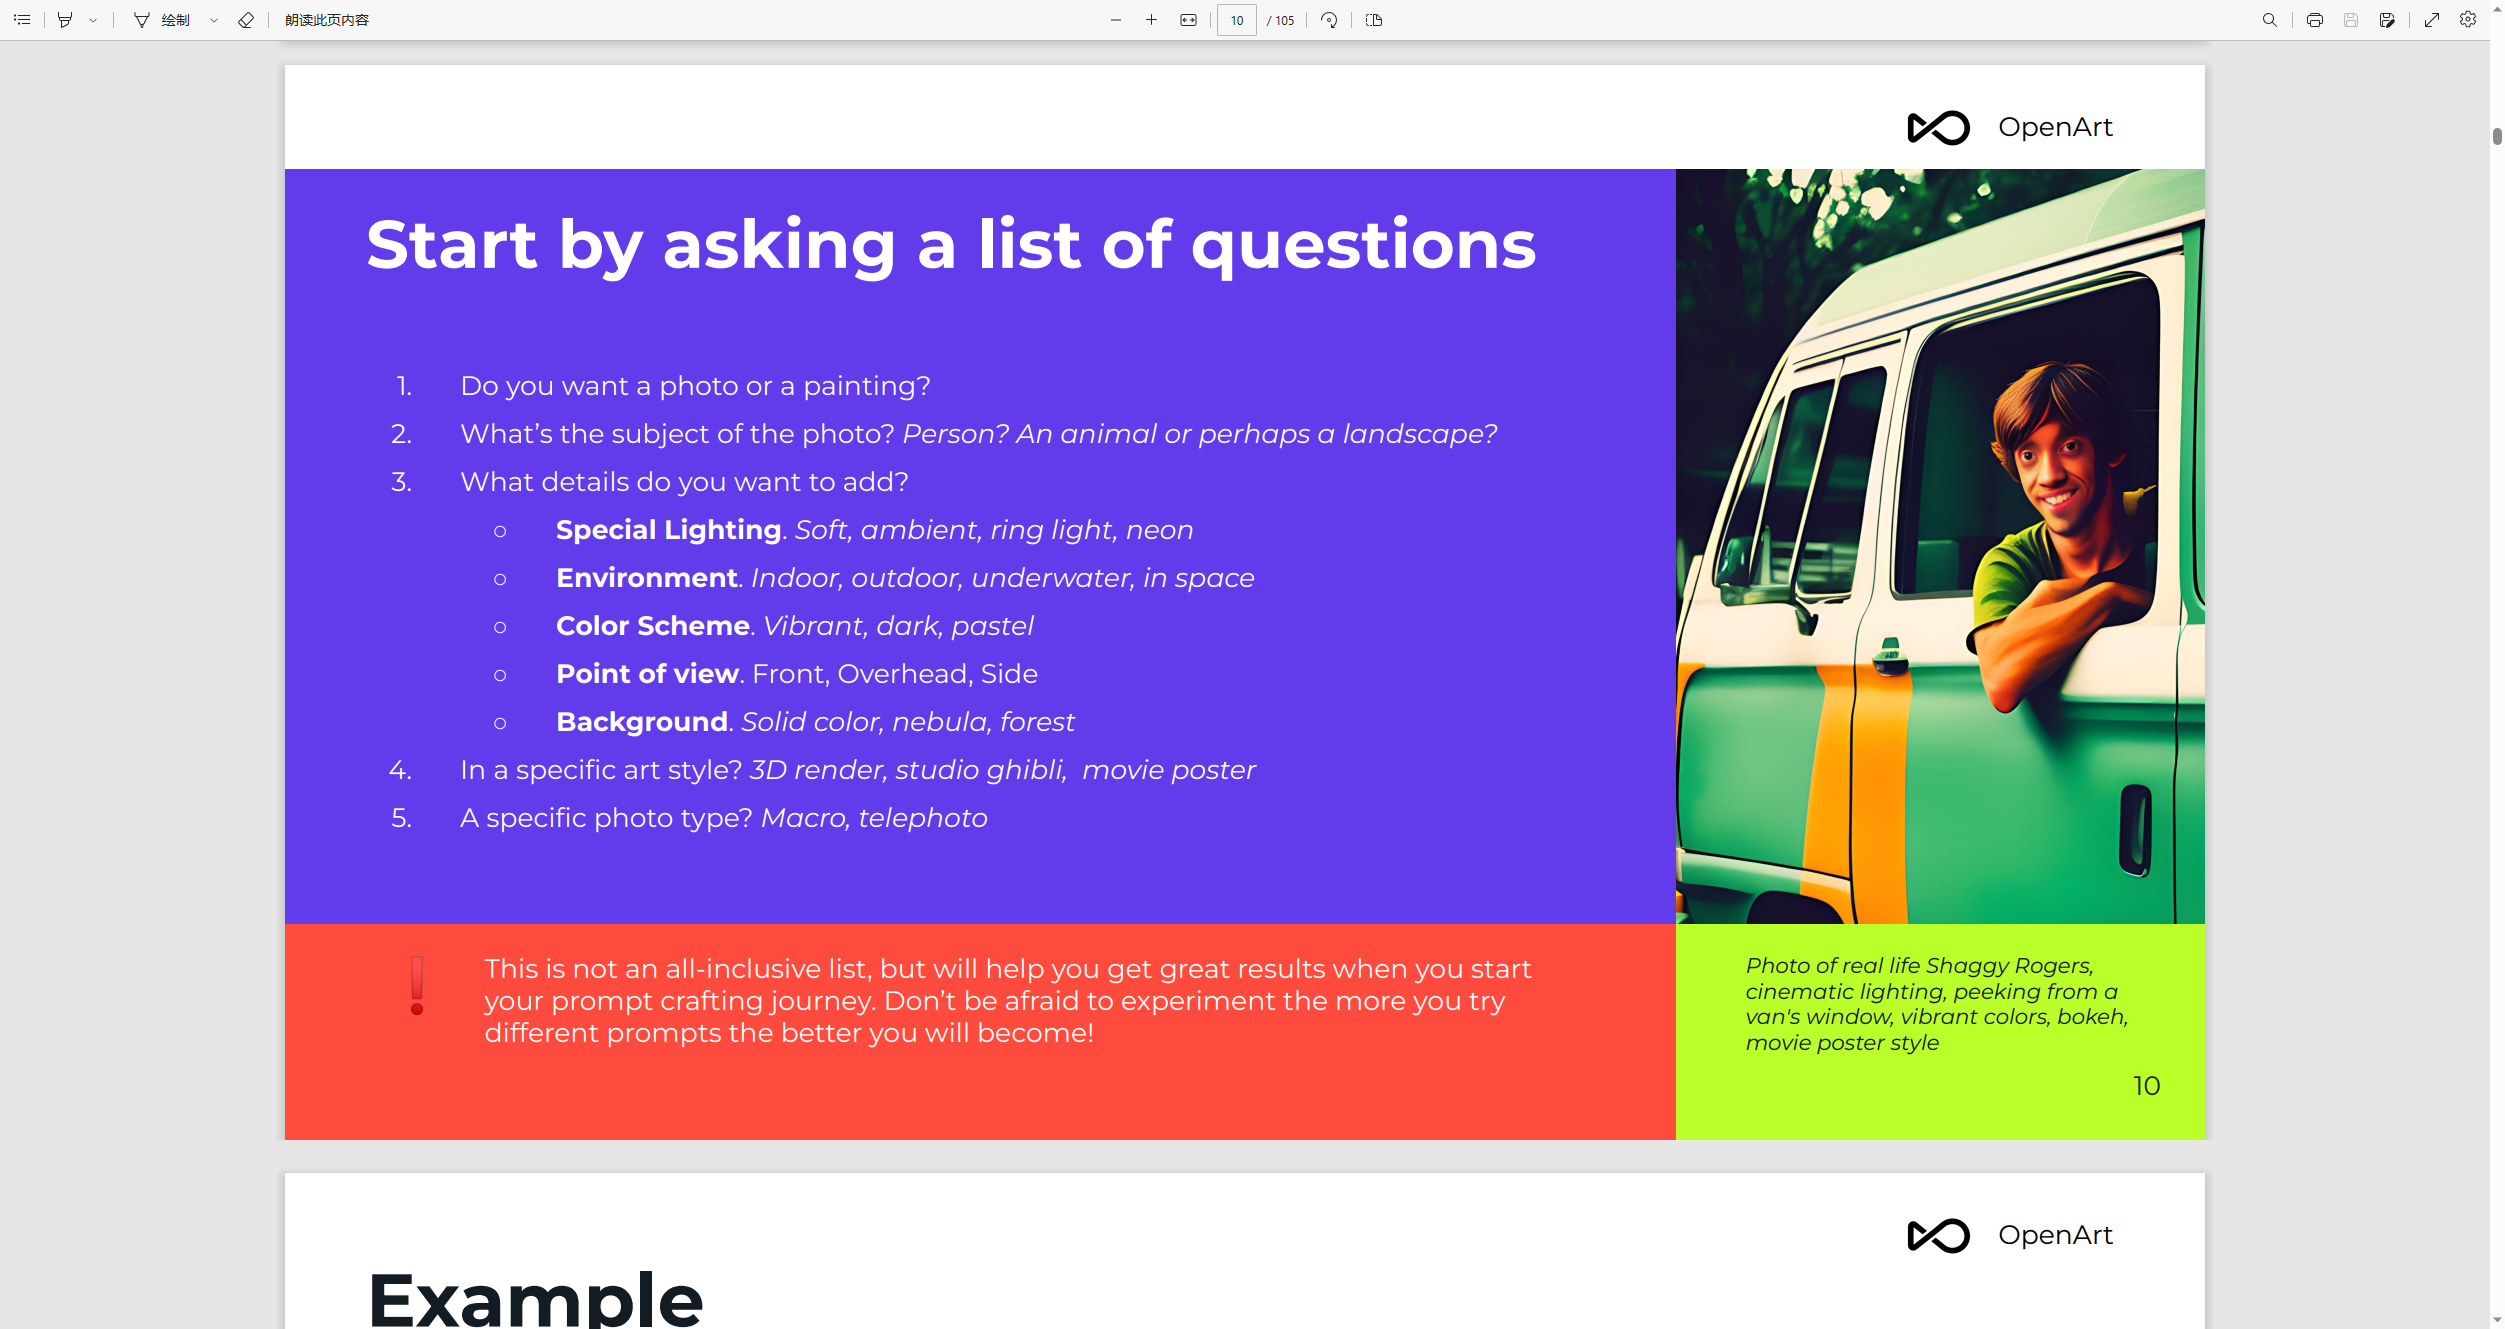The width and height of the screenshot is (2505, 1329).
Task: Zoom in with the plus button
Action: point(1152,20)
